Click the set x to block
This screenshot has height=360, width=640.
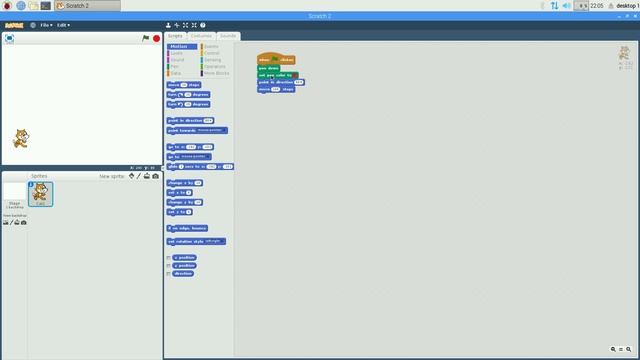coord(180,193)
